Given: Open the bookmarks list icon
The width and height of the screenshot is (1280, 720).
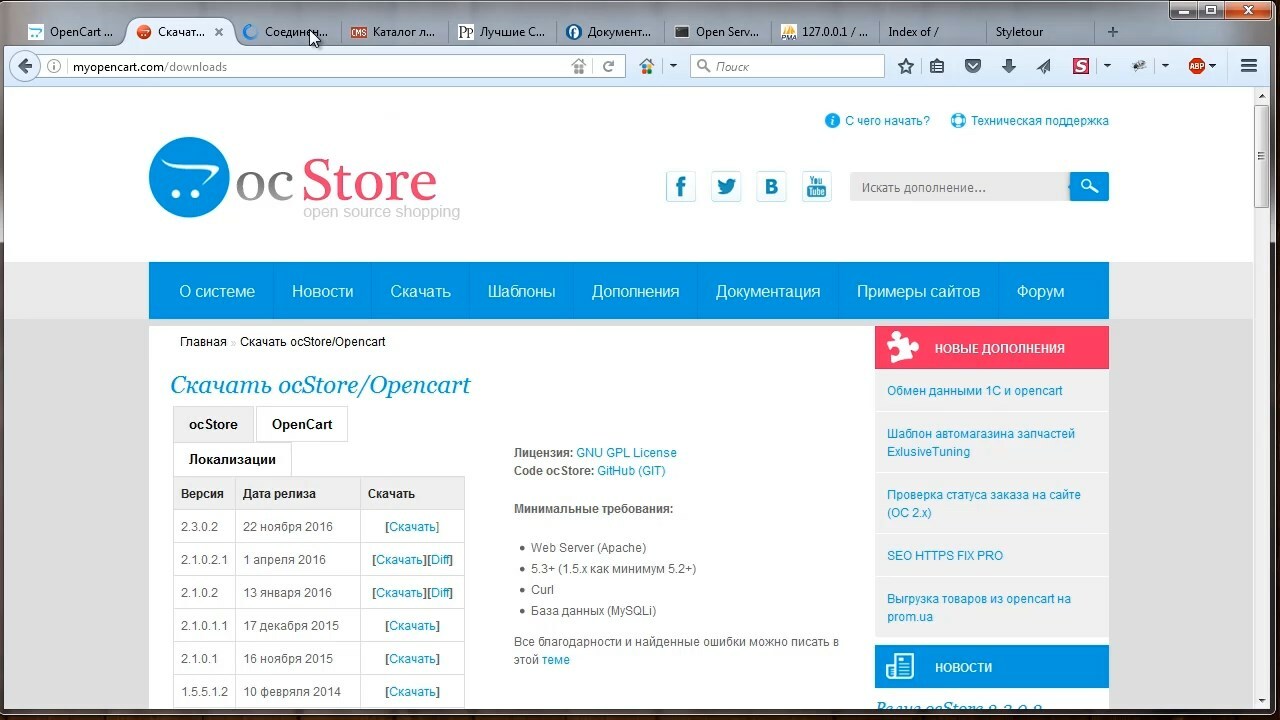Looking at the screenshot, I should pyautogui.click(x=937, y=67).
